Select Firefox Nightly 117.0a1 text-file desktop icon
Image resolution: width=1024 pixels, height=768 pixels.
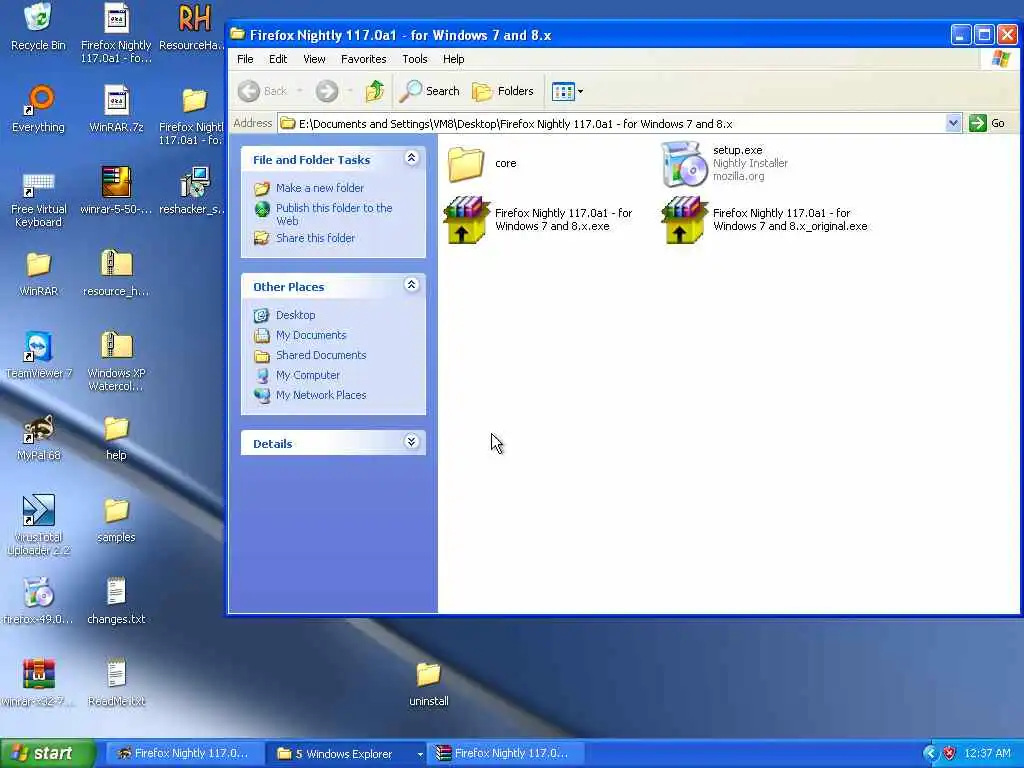click(x=116, y=33)
